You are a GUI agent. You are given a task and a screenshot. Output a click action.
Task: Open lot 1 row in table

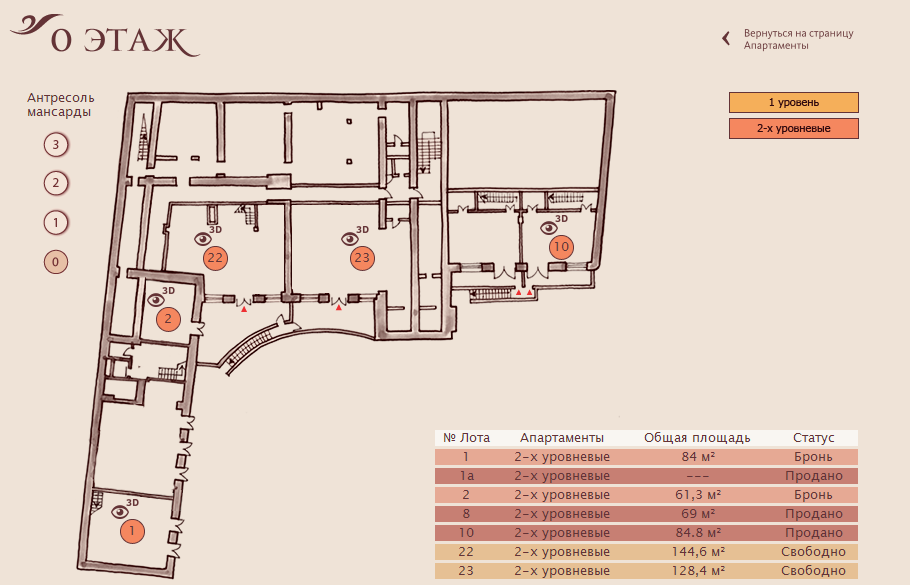(x=646, y=457)
